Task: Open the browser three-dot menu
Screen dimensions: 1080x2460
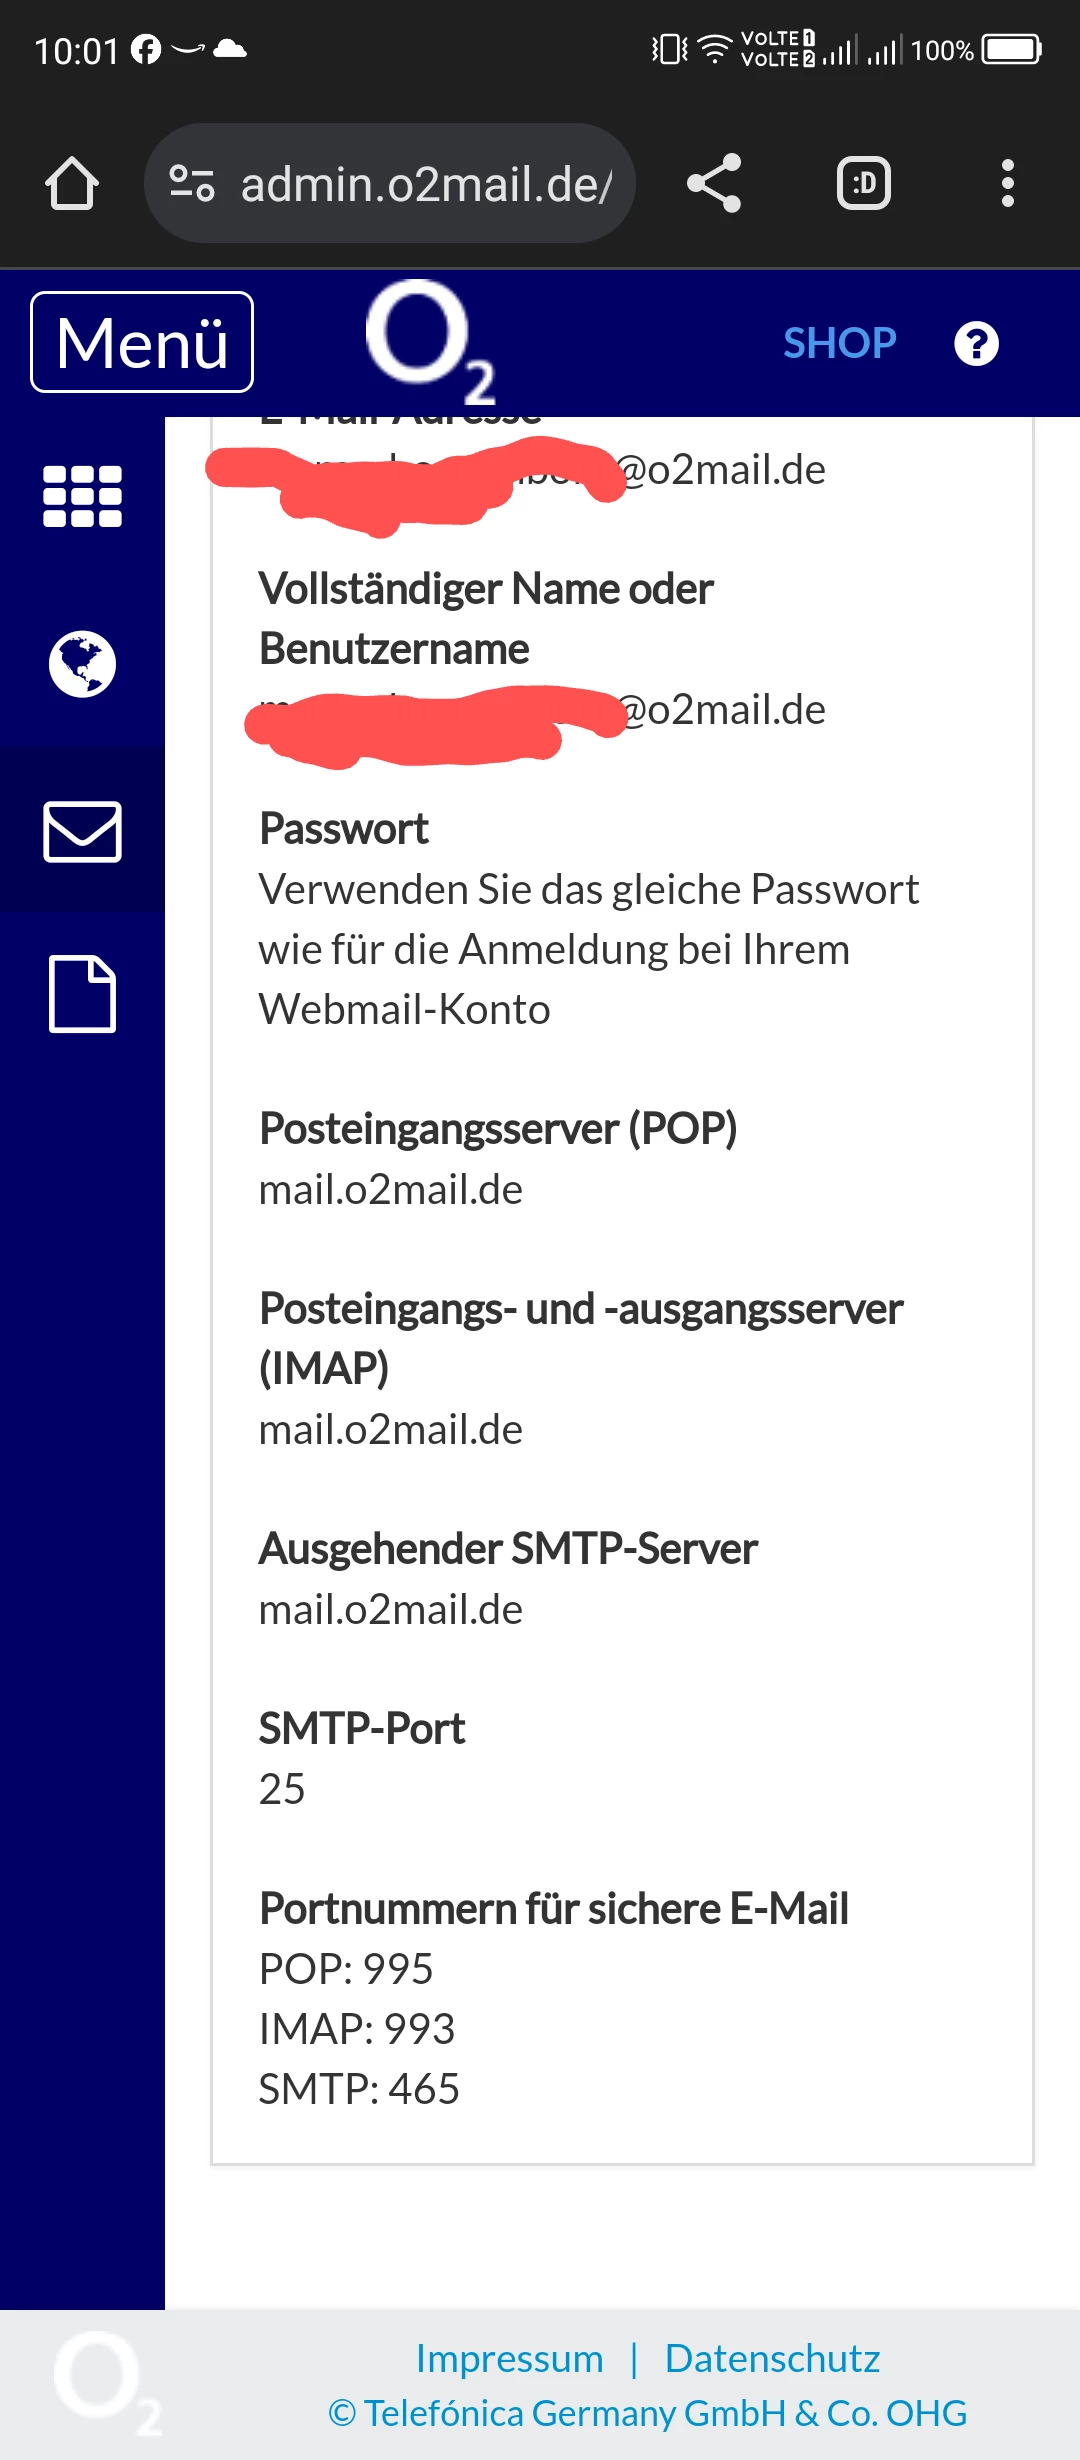Action: pos(1007,184)
